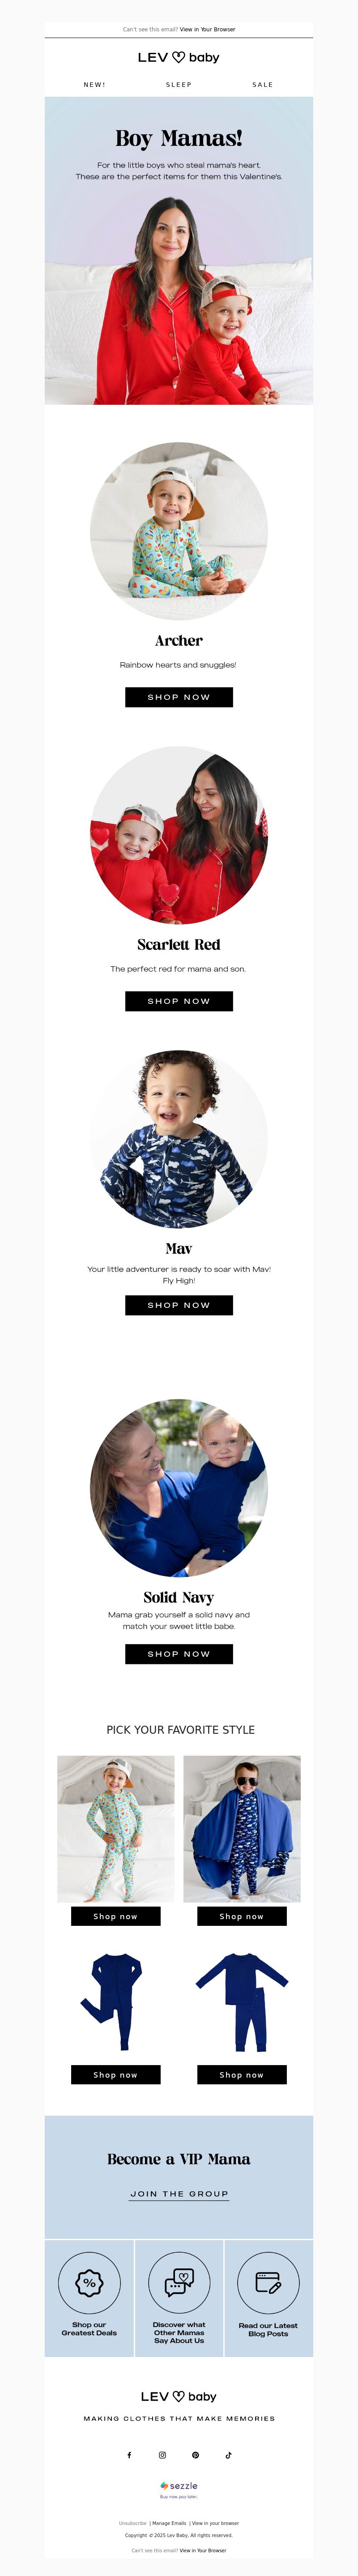Viewport: 358px width, 2576px height.
Task: Click the Join The Group link
Action: click(179, 2193)
